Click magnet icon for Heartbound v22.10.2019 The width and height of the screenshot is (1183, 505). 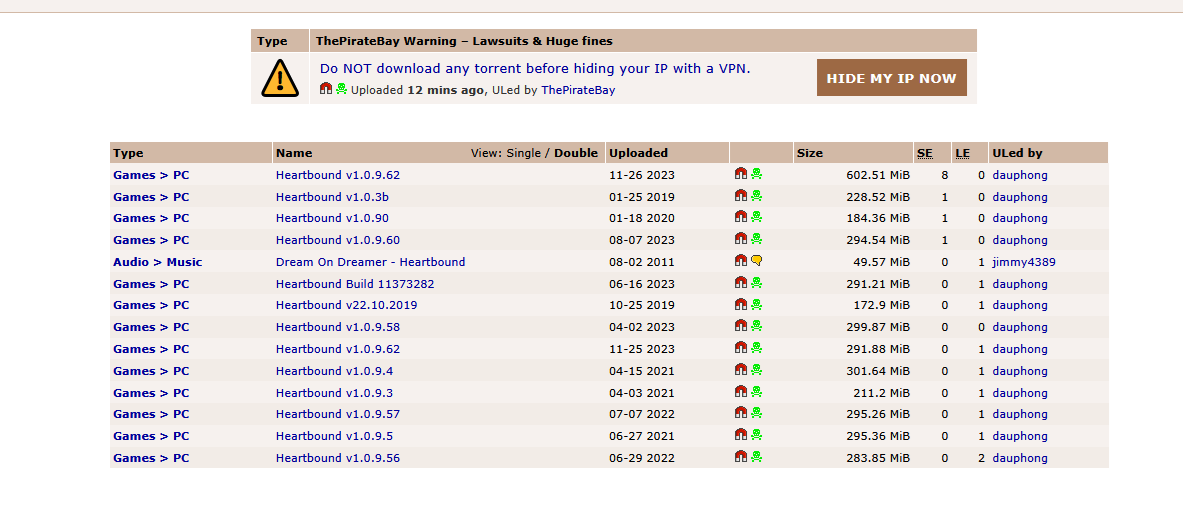click(741, 303)
